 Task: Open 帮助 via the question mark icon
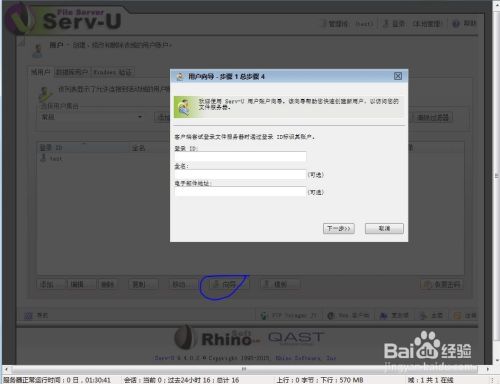click(x=456, y=24)
